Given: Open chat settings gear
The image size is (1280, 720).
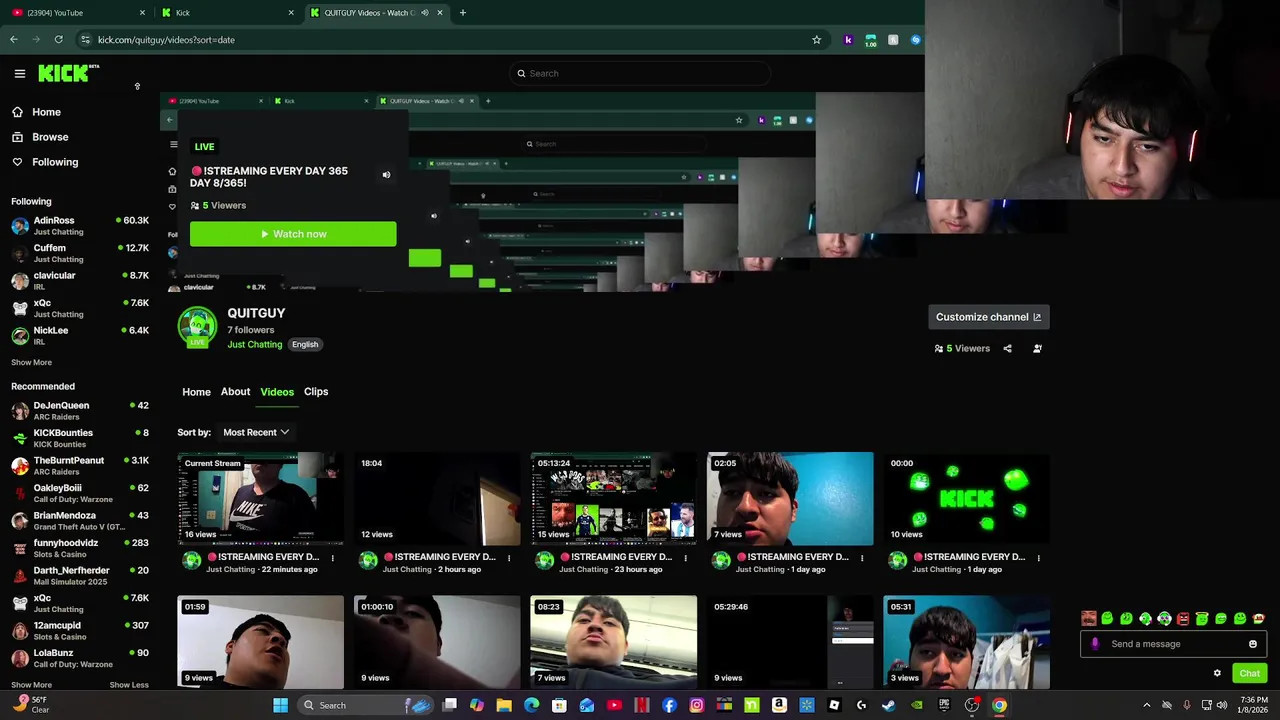Looking at the screenshot, I should coord(1217,673).
